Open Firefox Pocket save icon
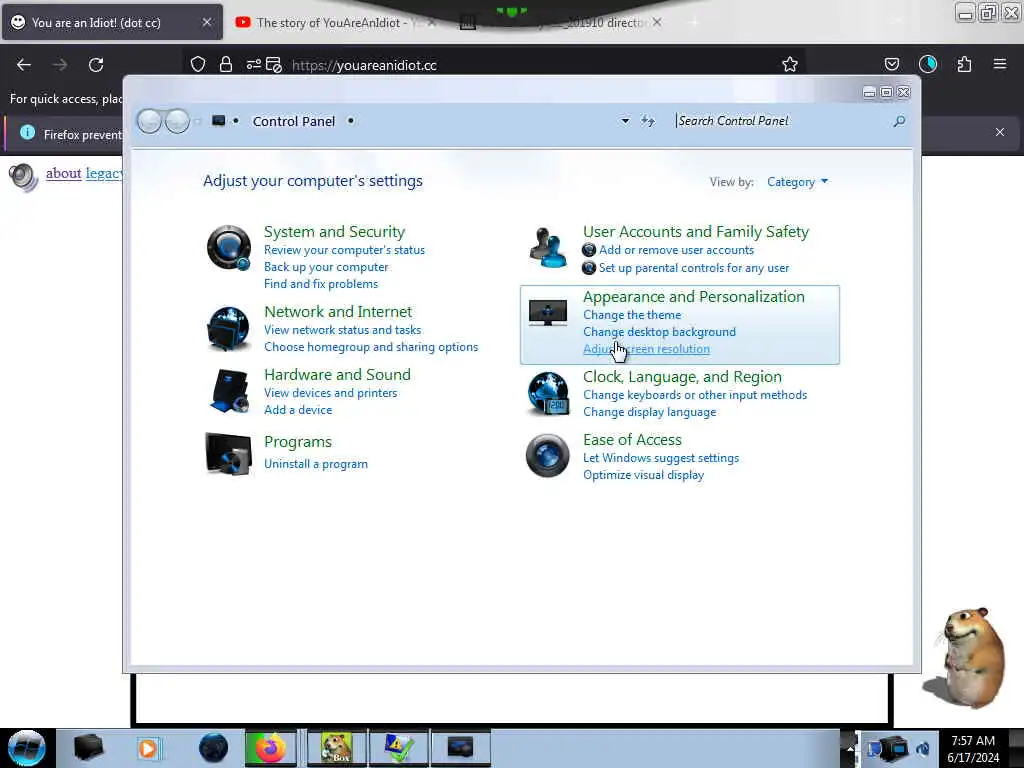The image size is (1024, 768). point(891,64)
